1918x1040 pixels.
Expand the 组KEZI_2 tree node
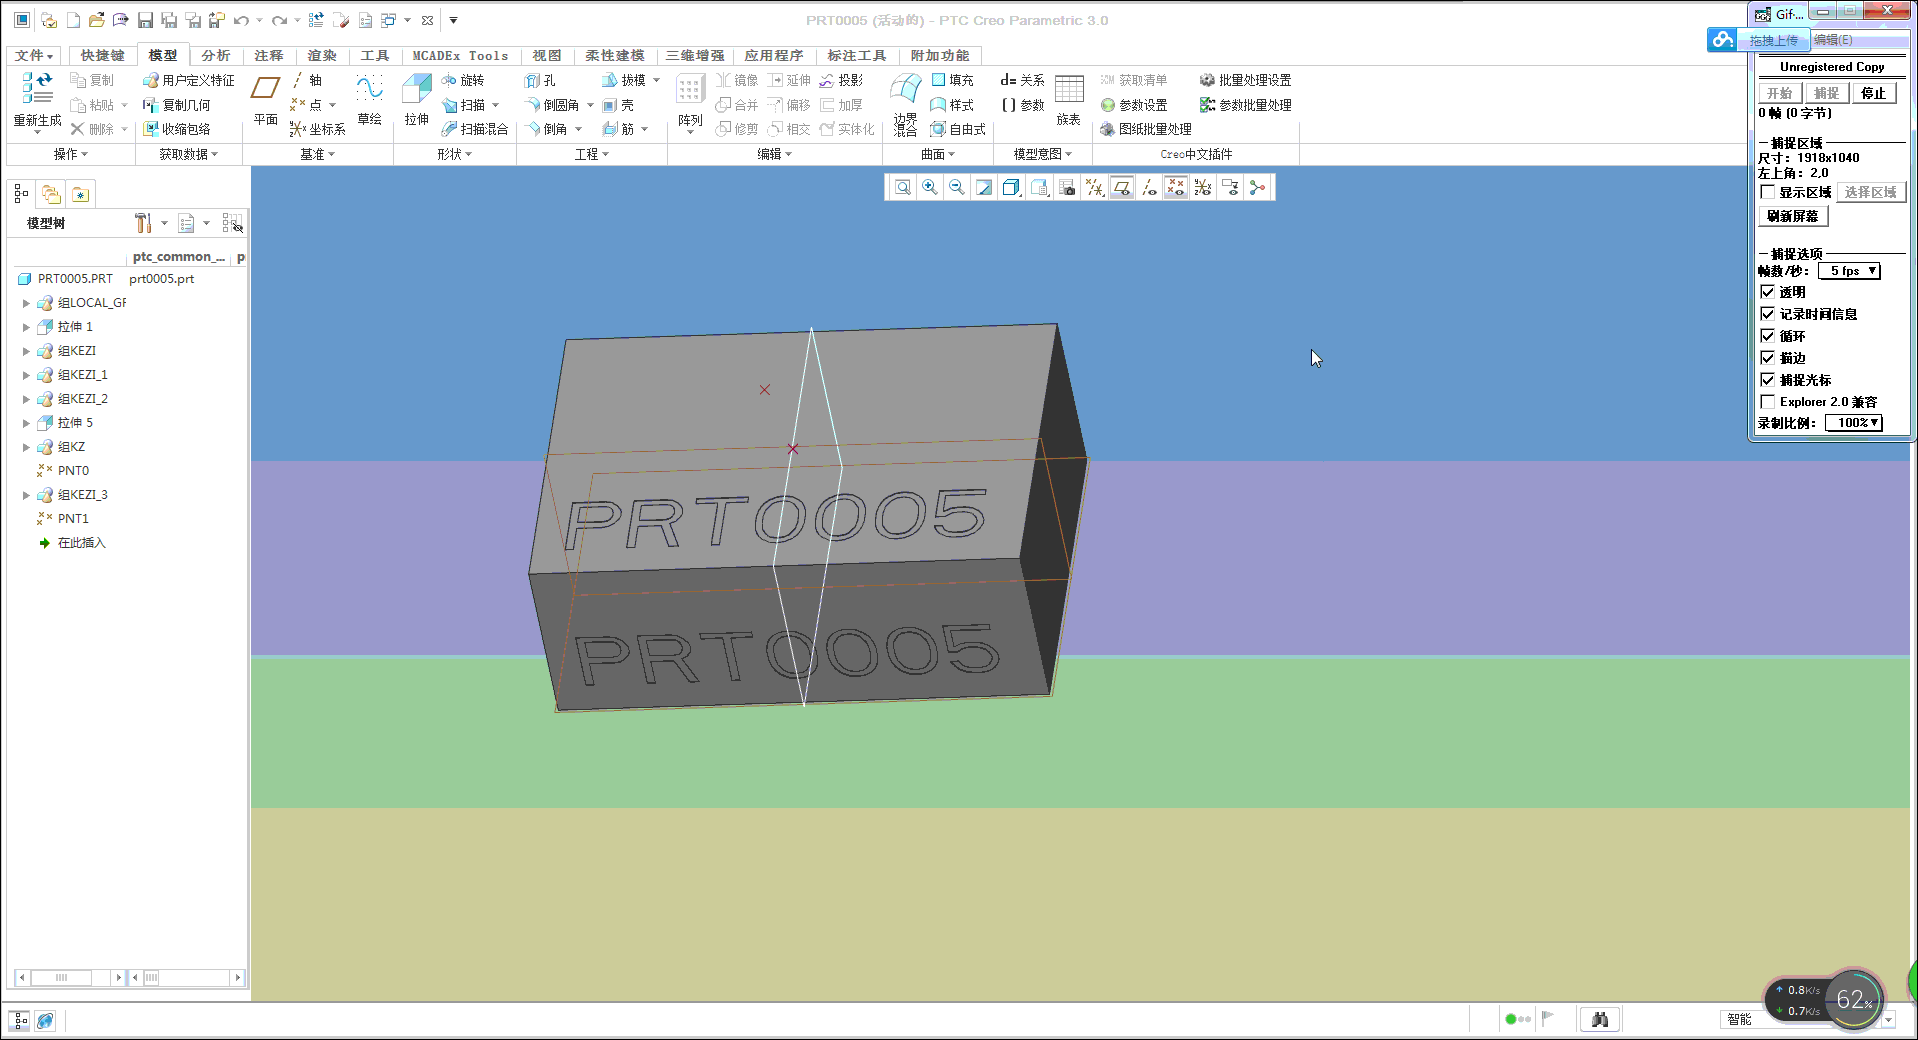pos(26,399)
